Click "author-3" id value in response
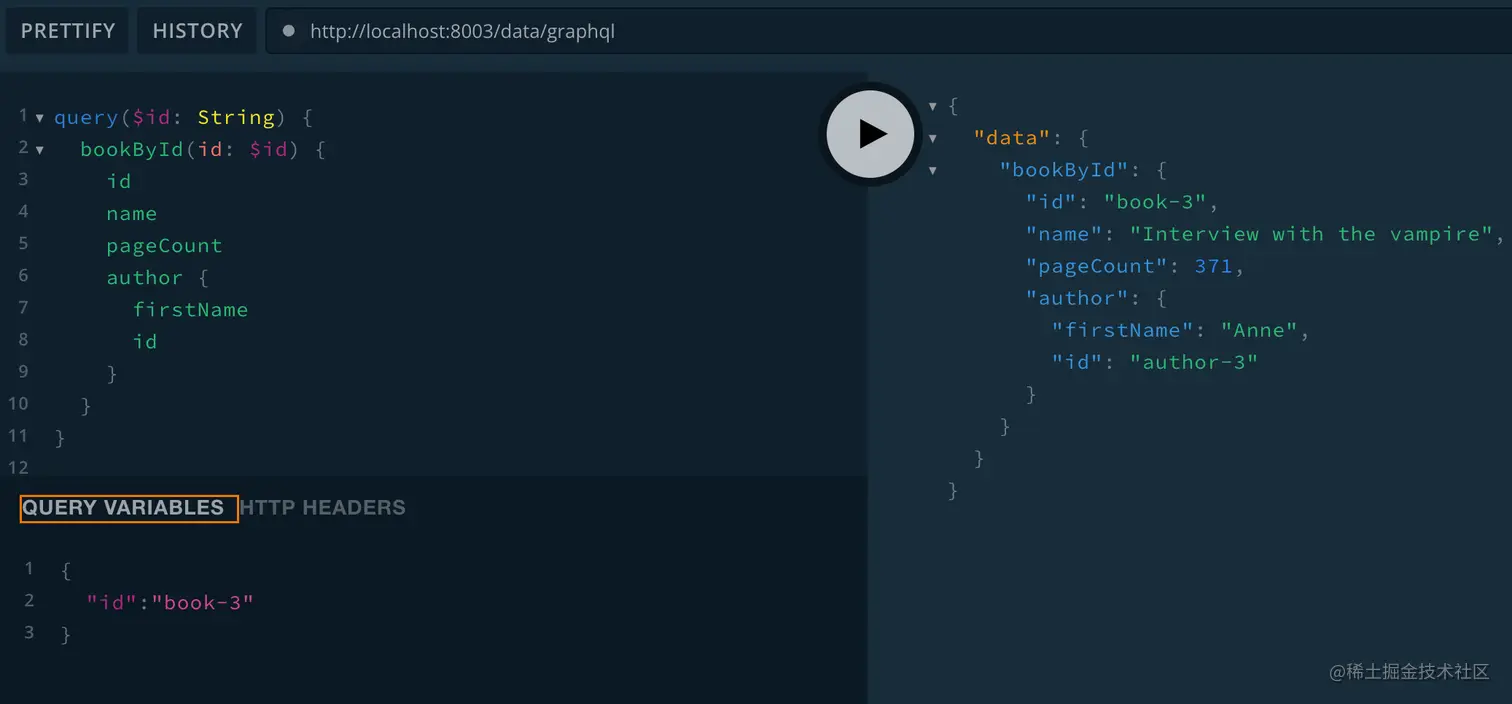 (1194, 362)
